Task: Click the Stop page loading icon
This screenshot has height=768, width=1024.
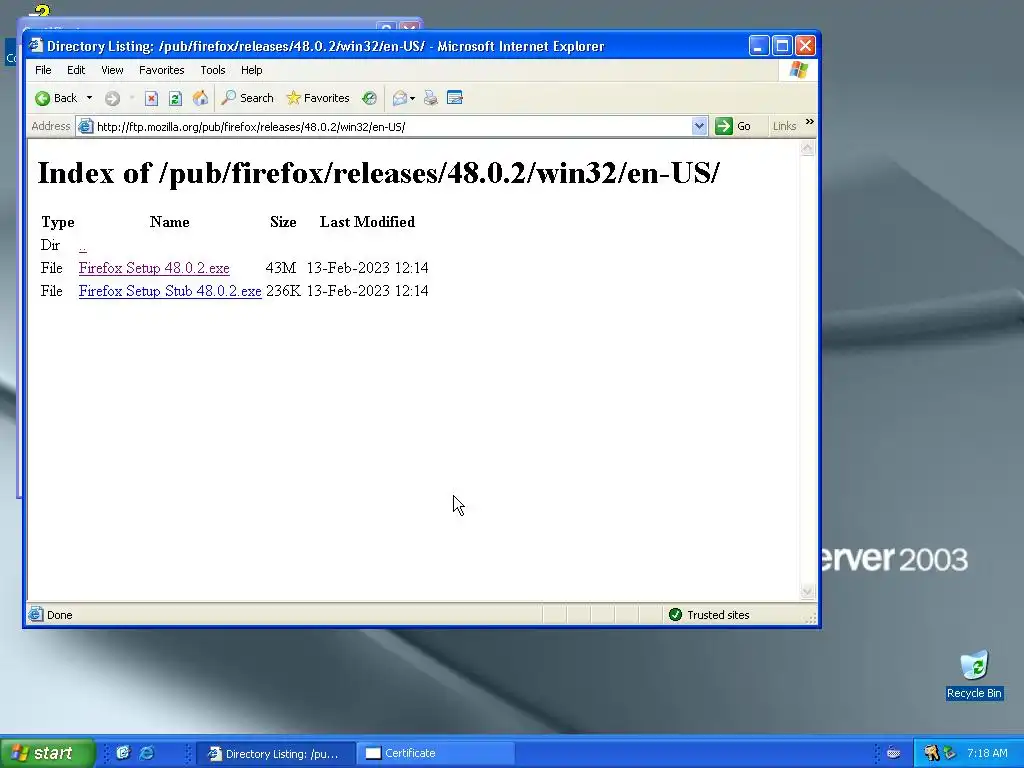Action: pyautogui.click(x=152, y=98)
